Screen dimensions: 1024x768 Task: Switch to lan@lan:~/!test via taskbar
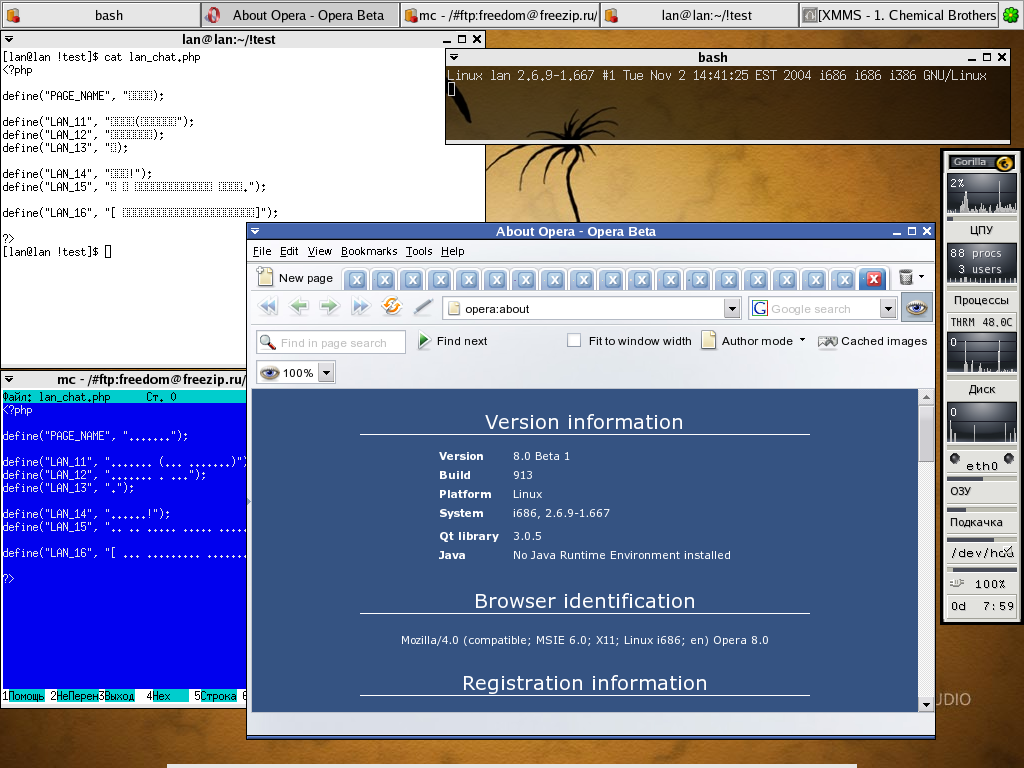coord(699,15)
